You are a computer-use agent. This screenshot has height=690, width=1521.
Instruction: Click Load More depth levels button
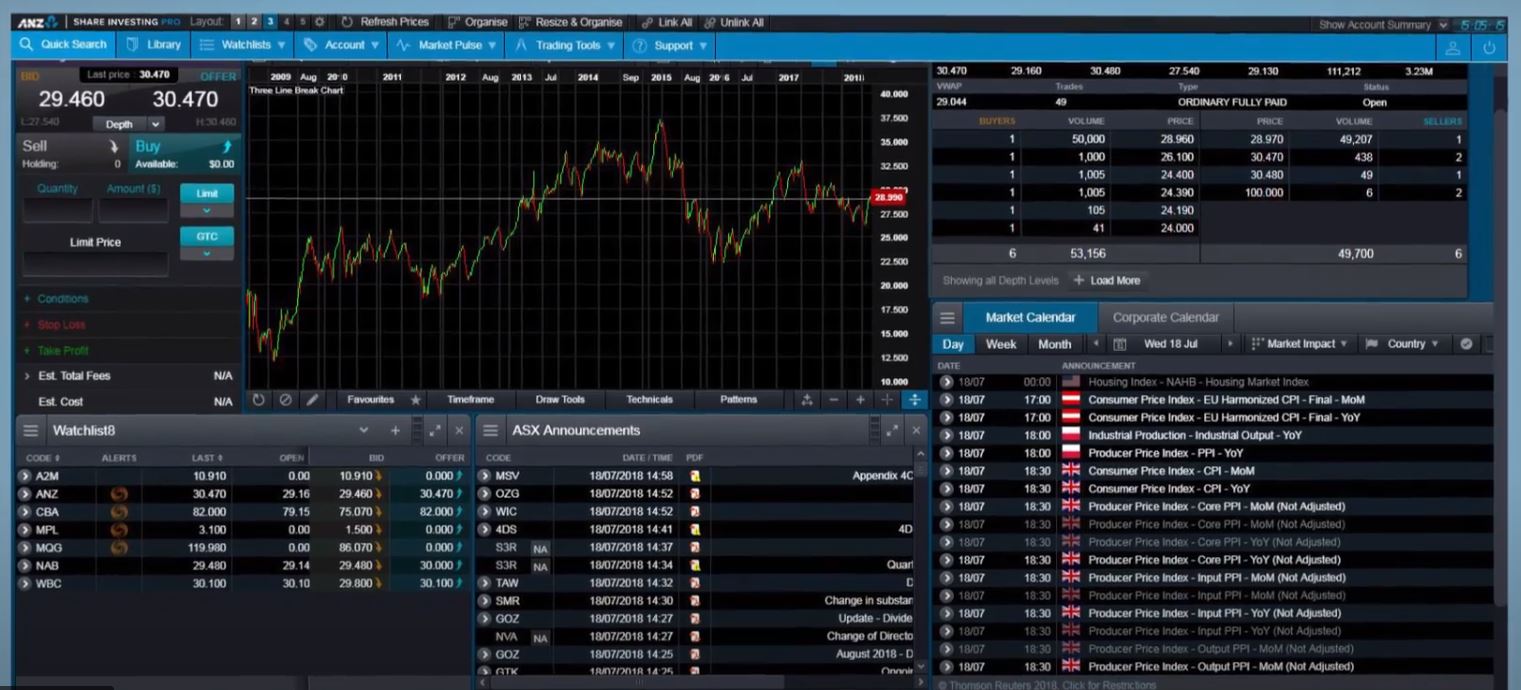[1106, 281]
